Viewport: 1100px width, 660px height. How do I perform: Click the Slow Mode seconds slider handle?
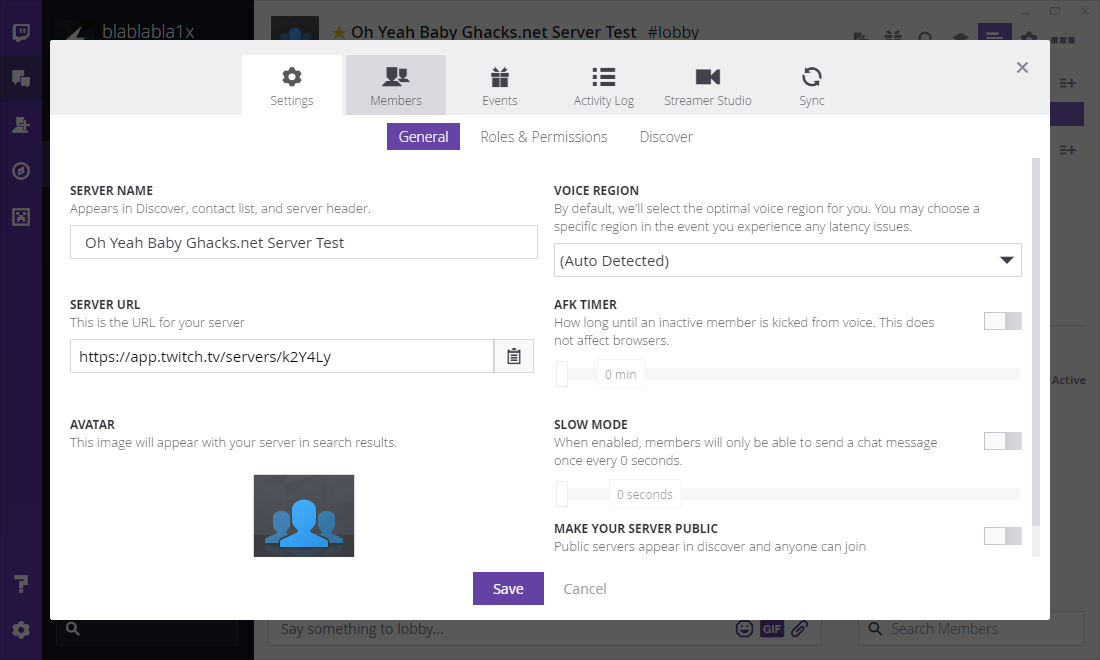(562, 494)
